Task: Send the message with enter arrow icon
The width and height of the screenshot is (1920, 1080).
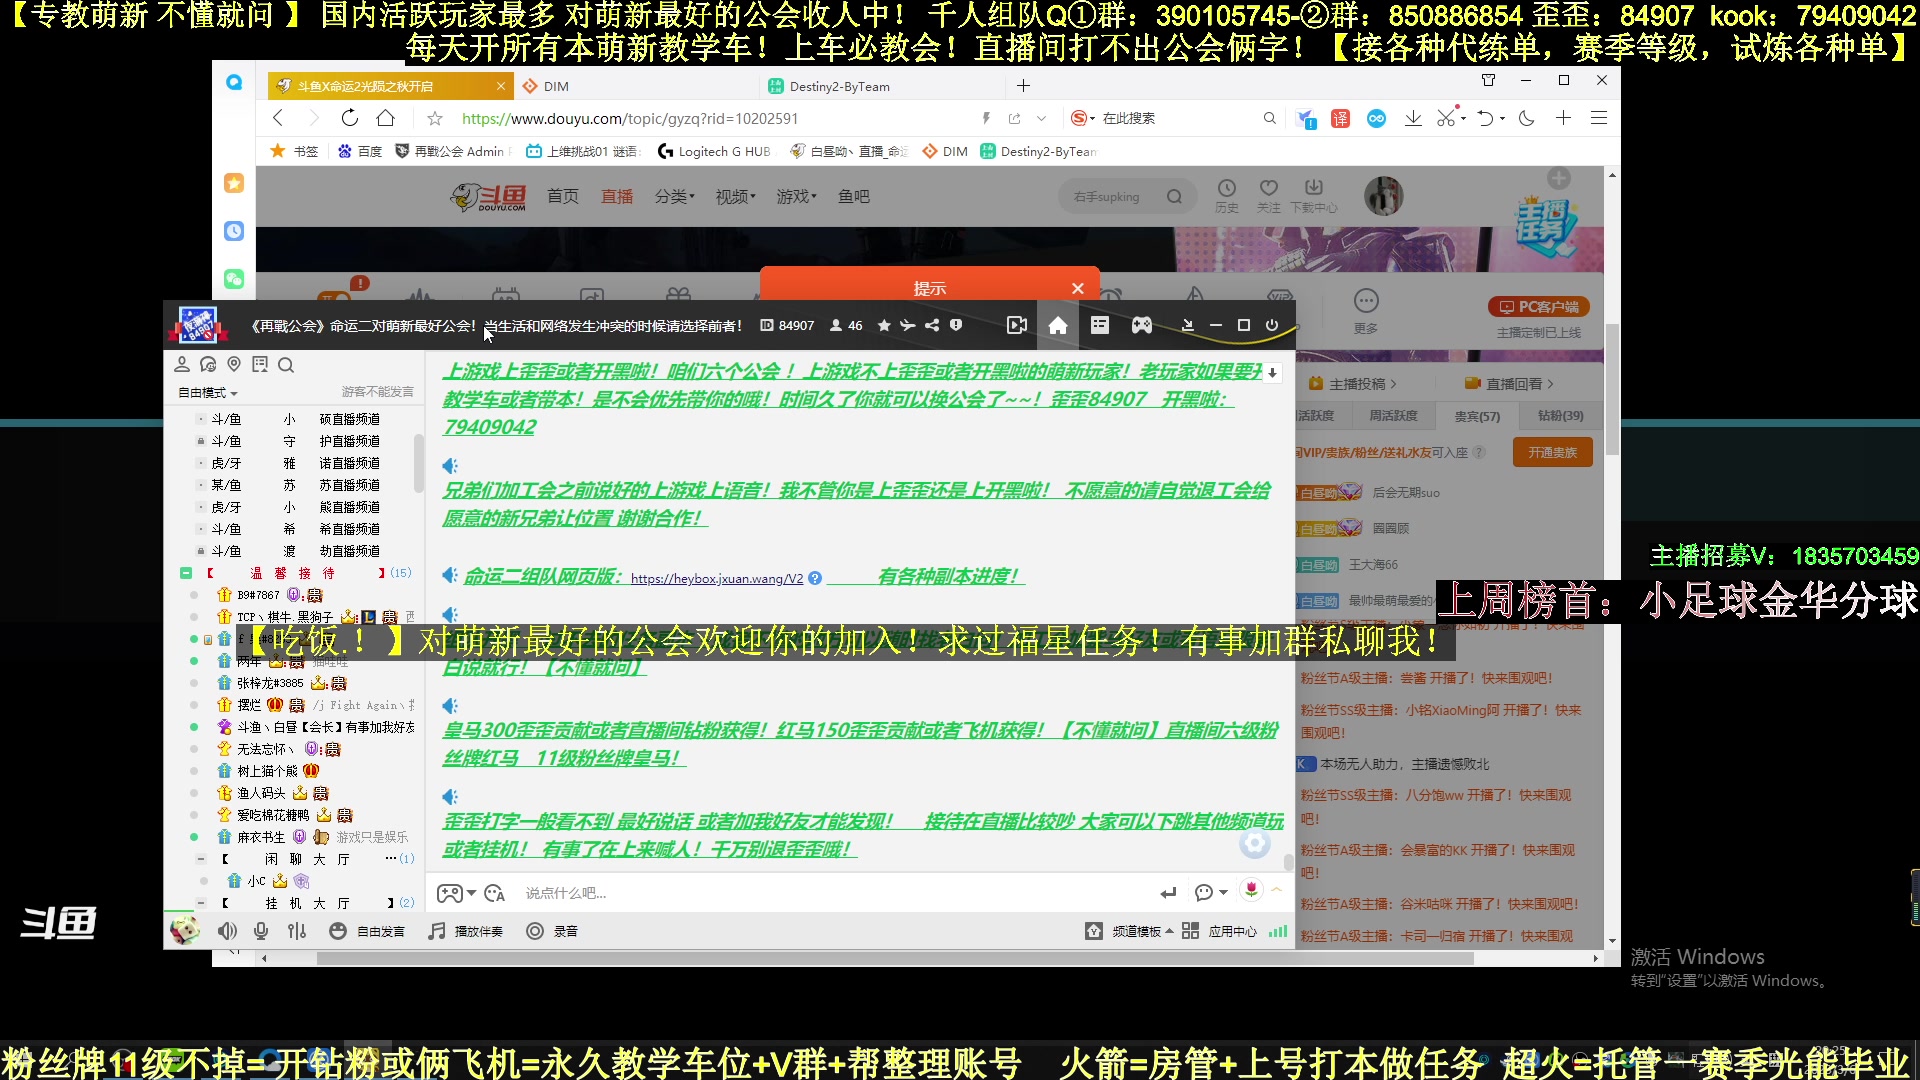Action: [x=1168, y=892]
